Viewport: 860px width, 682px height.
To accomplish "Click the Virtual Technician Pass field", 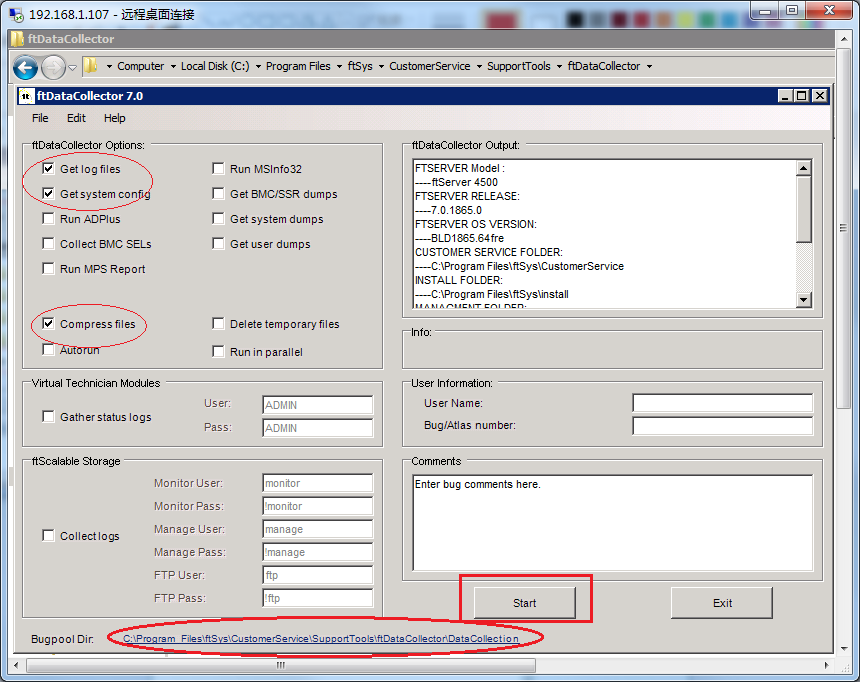I will pos(318,428).
